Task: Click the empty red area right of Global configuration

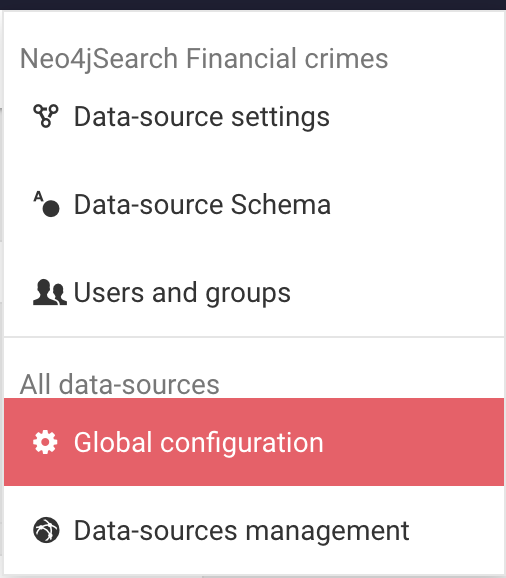Action: pos(413,442)
